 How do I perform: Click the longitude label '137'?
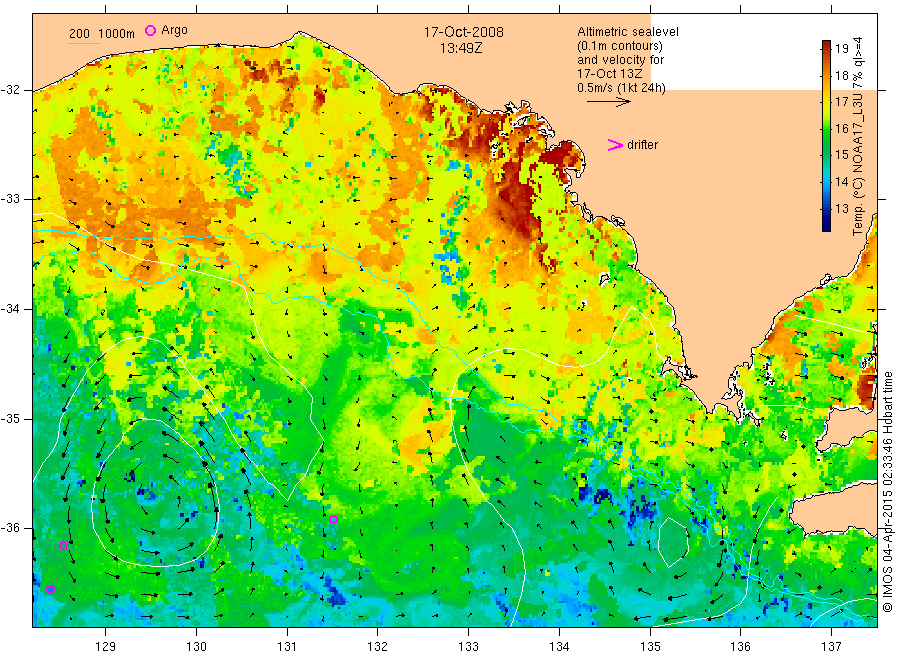pyautogui.click(x=831, y=647)
